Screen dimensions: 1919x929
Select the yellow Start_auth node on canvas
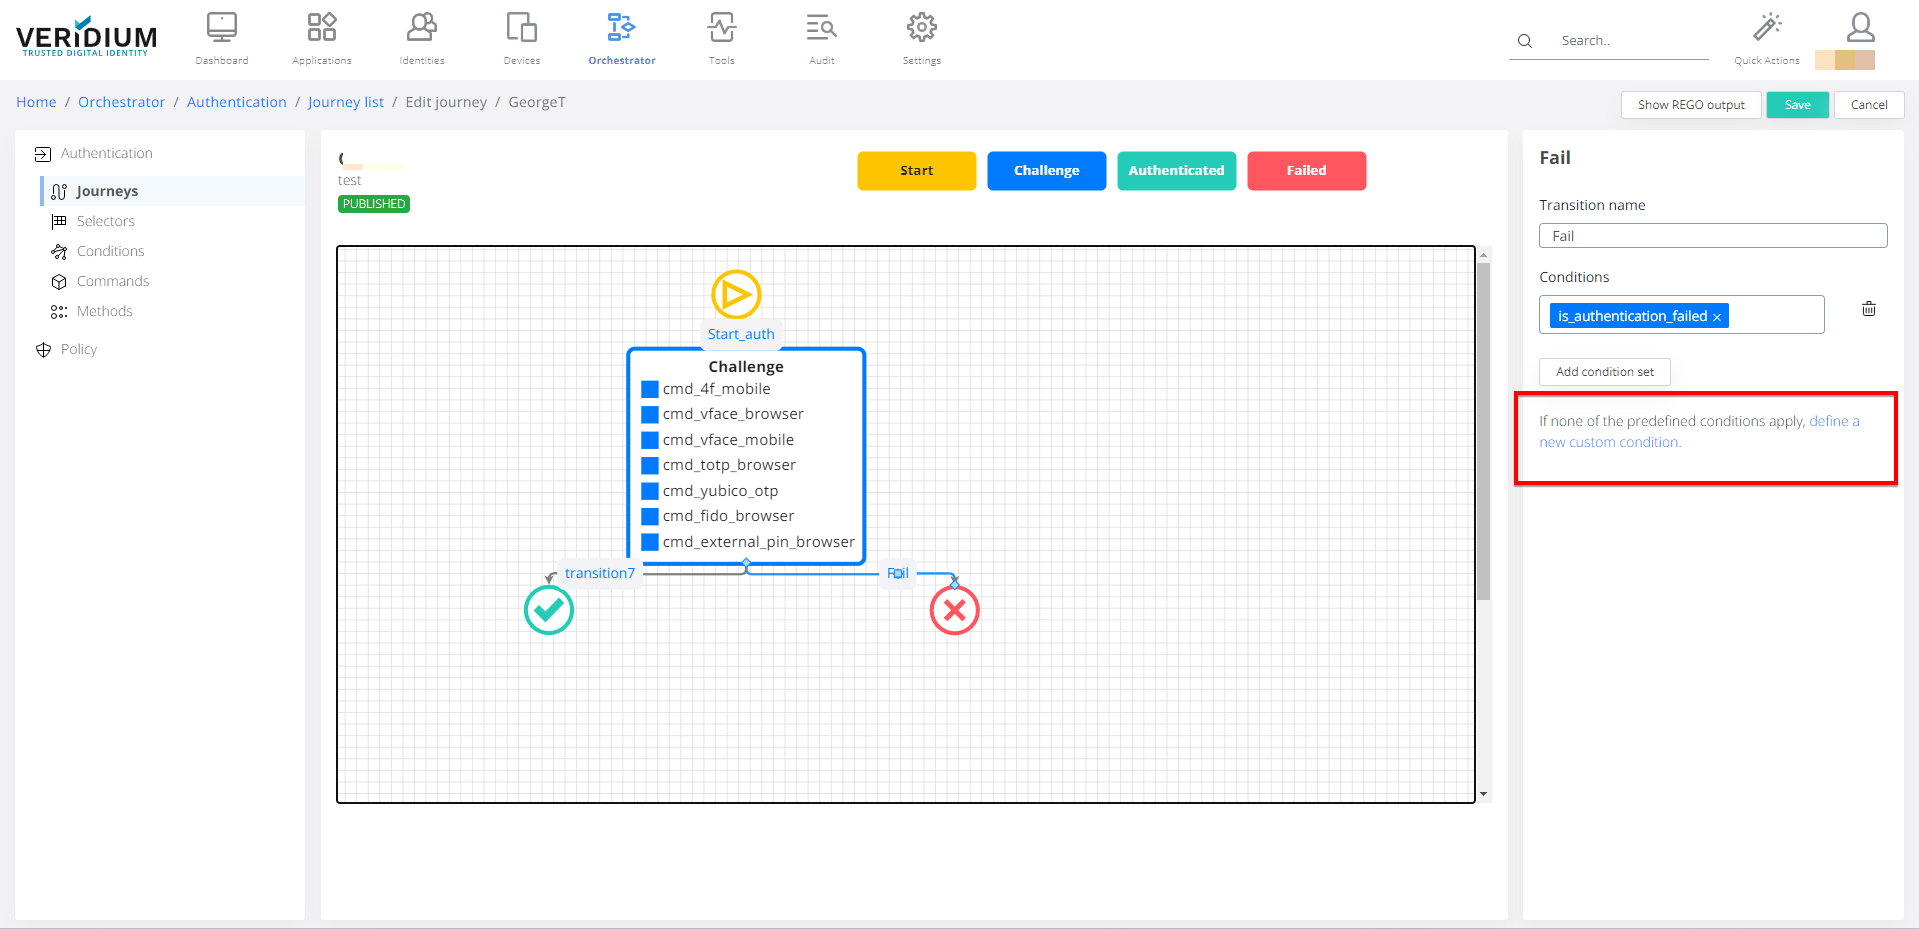(736, 295)
